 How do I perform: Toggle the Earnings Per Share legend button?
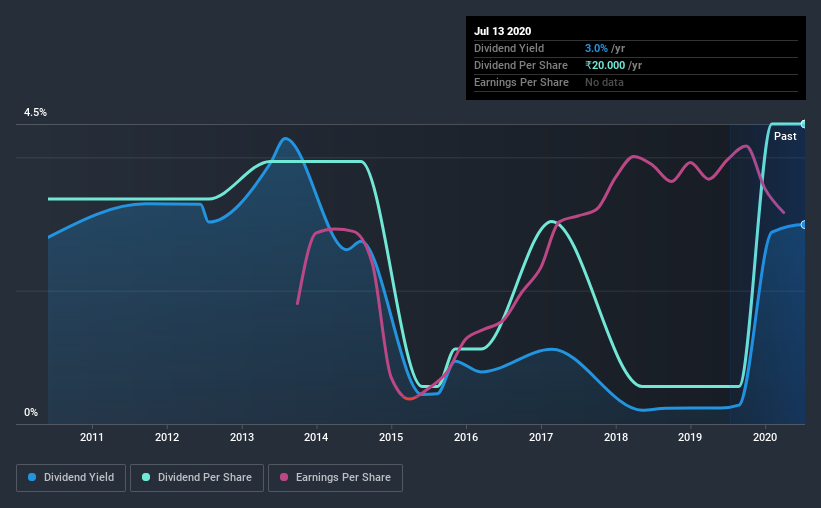tap(335, 478)
